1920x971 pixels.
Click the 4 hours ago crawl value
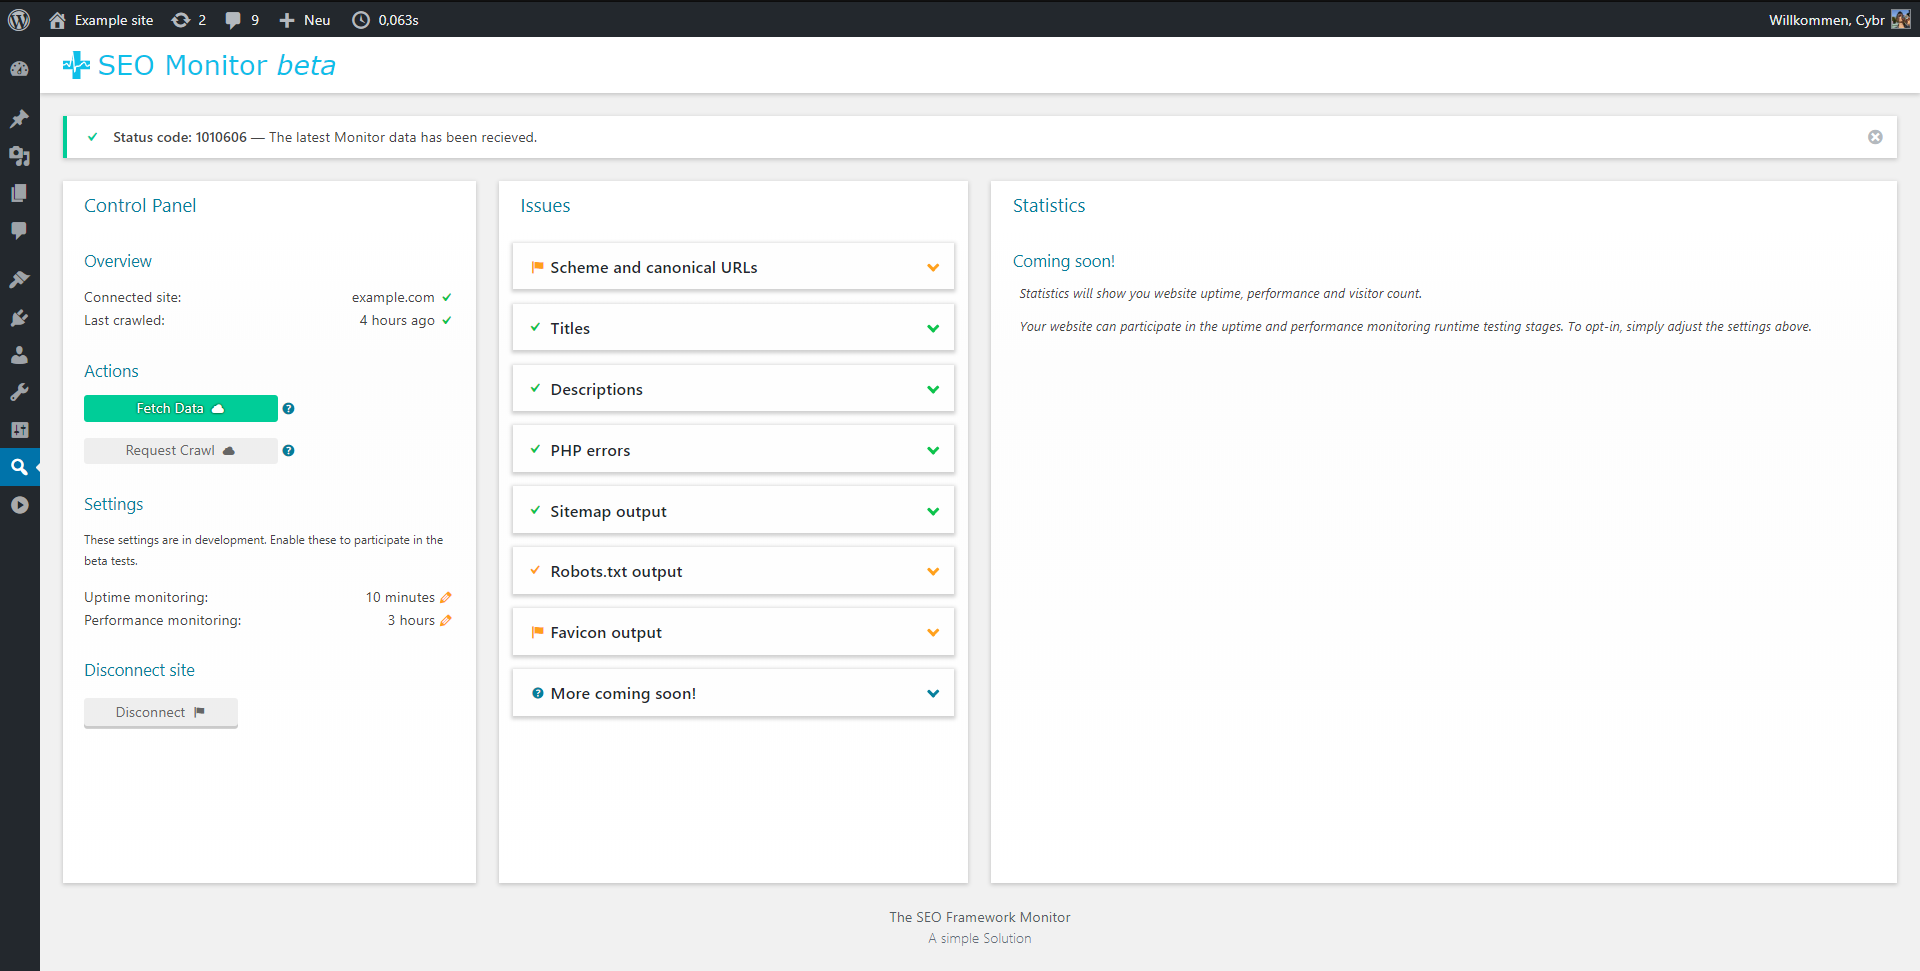click(397, 321)
